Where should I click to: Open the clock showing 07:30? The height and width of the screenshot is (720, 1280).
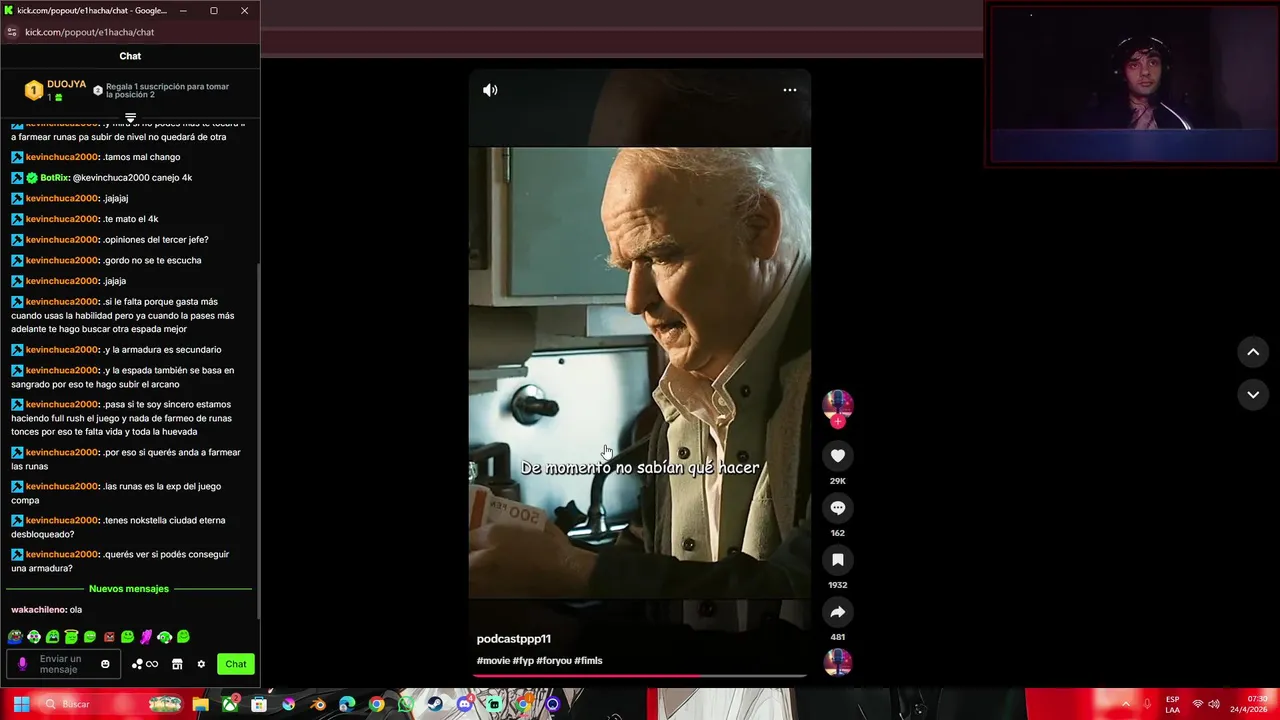1247,705
